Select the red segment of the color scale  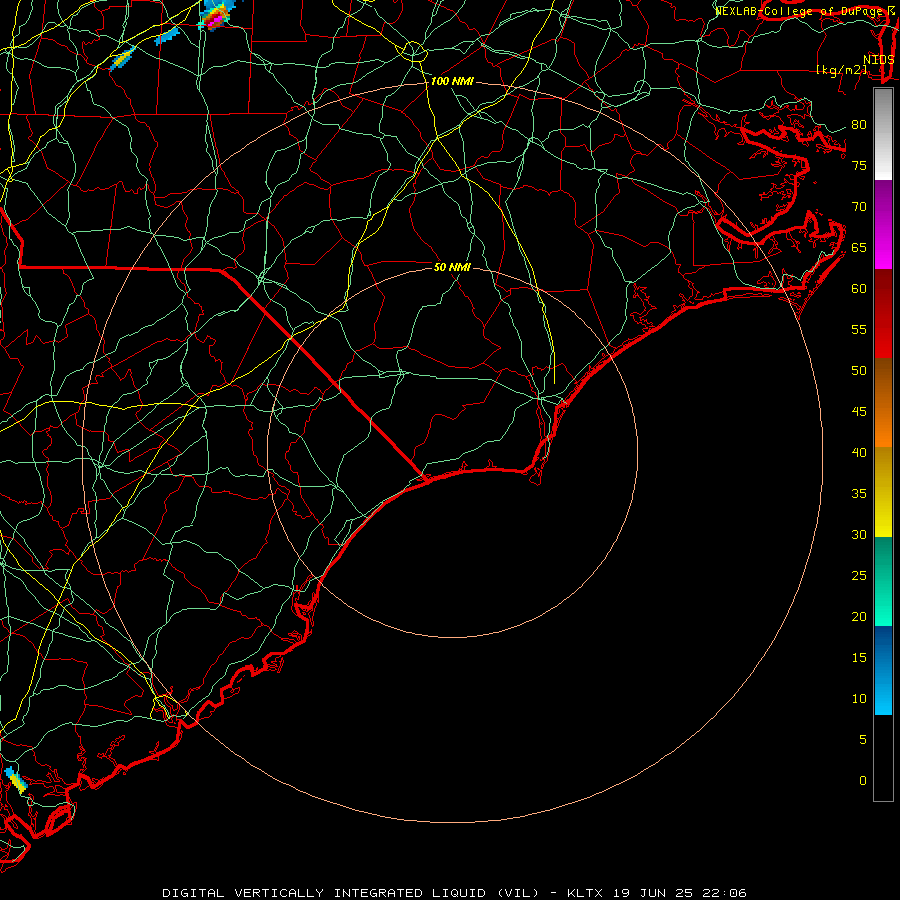point(883,313)
